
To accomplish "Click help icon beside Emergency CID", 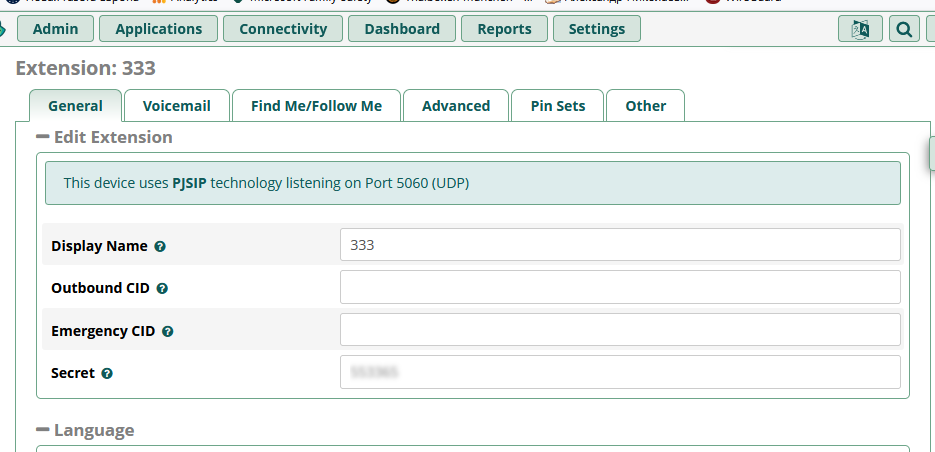I will tap(168, 331).
